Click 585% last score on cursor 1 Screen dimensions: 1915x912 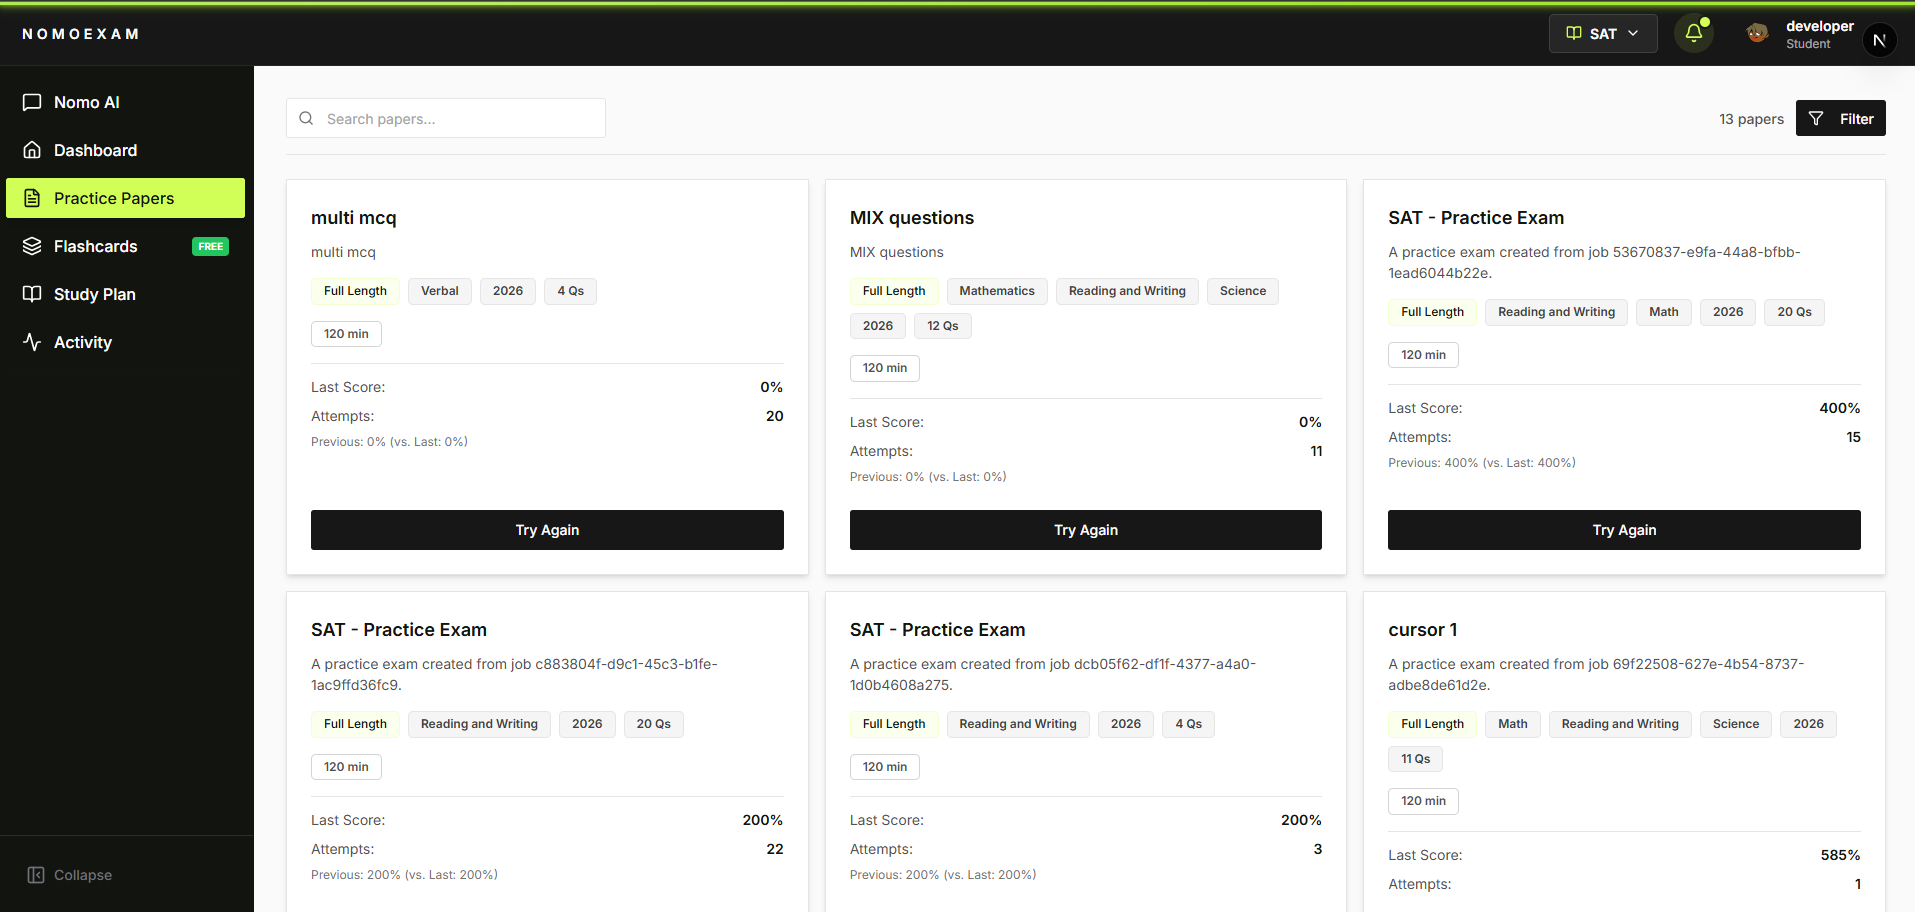coord(1841,855)
